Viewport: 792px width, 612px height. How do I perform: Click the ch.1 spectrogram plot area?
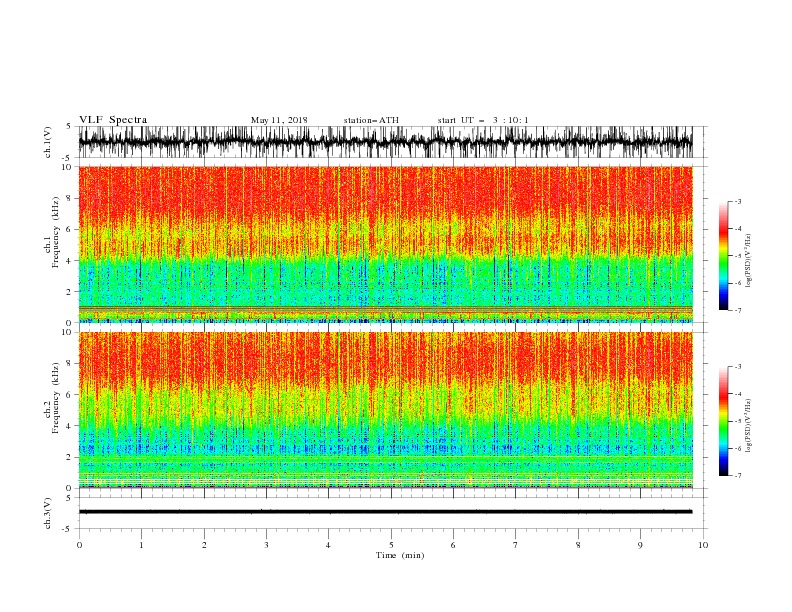point(385,244)
